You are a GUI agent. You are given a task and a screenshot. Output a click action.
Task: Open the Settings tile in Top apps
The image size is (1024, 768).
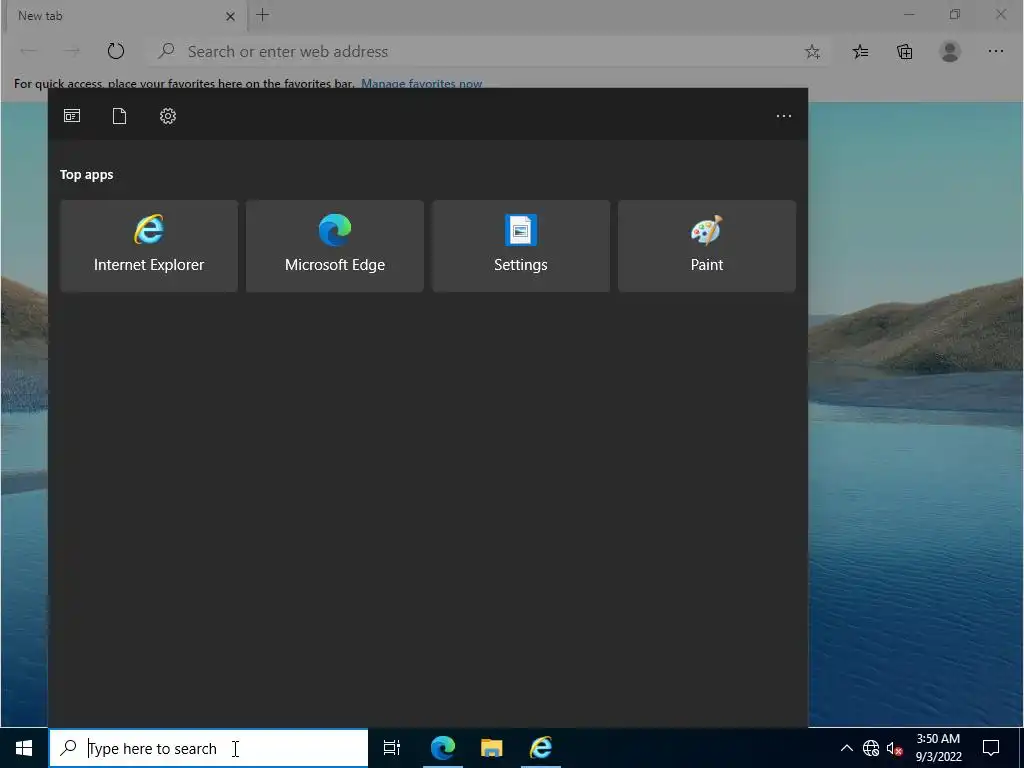coord(520,246)
